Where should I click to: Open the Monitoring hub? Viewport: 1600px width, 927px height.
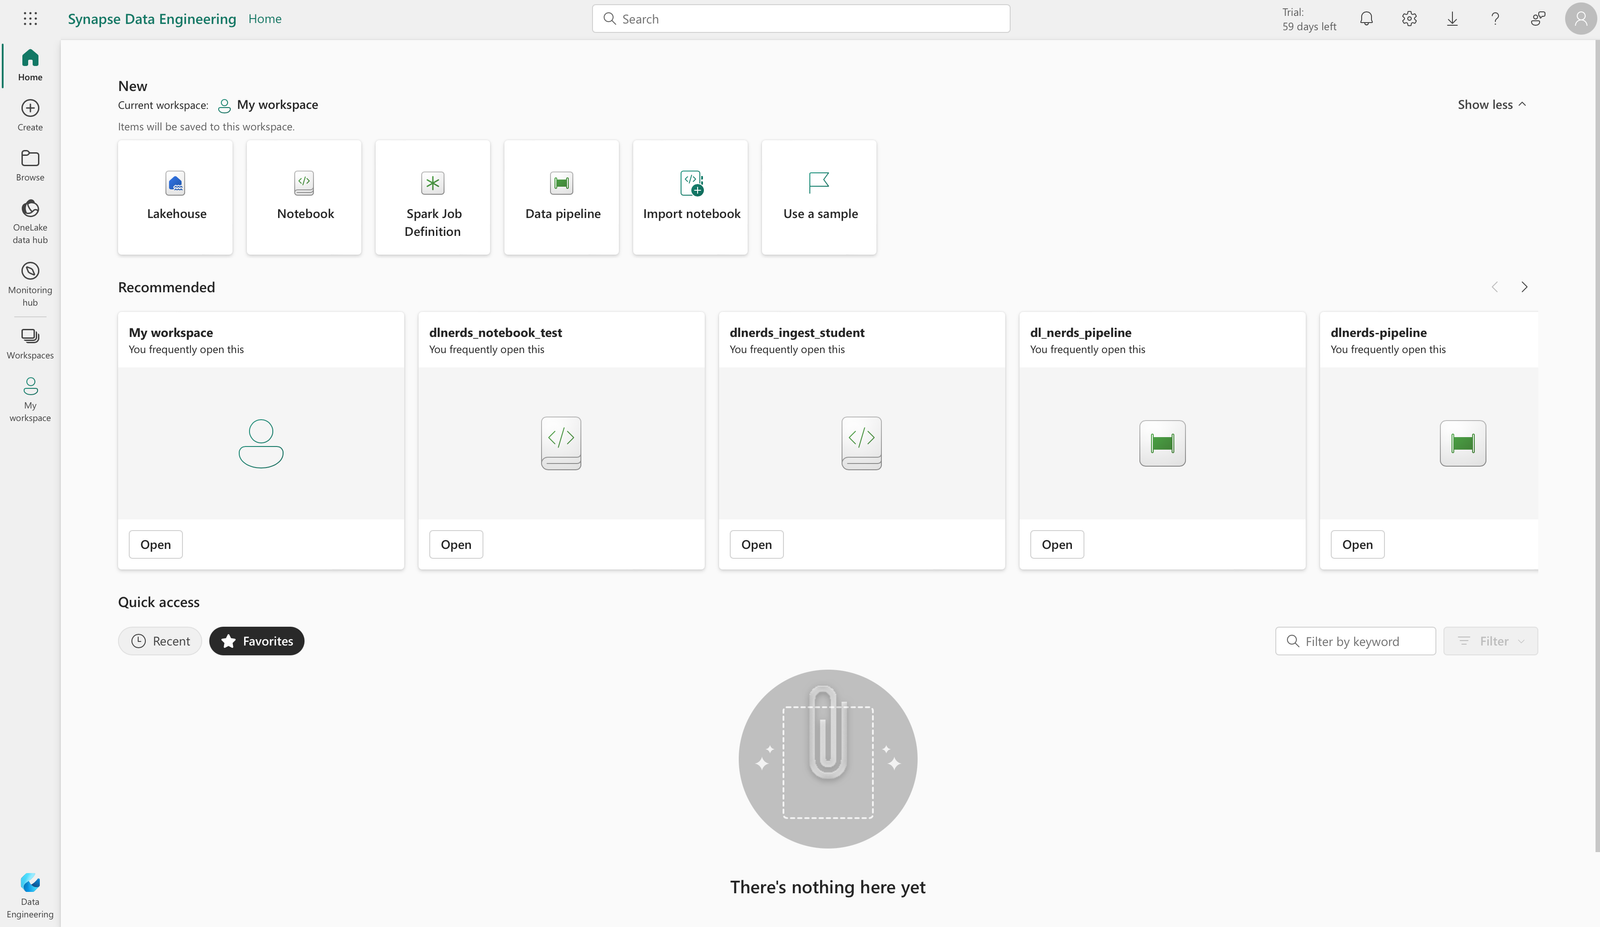[x=30, y=283]
